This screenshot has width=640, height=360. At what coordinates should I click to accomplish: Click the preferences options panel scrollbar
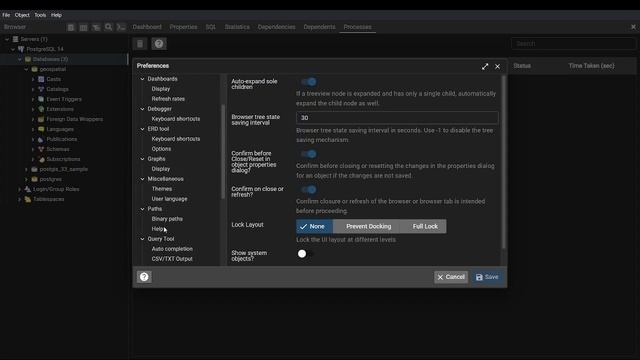pyautogui.click(x=504, y=162)
